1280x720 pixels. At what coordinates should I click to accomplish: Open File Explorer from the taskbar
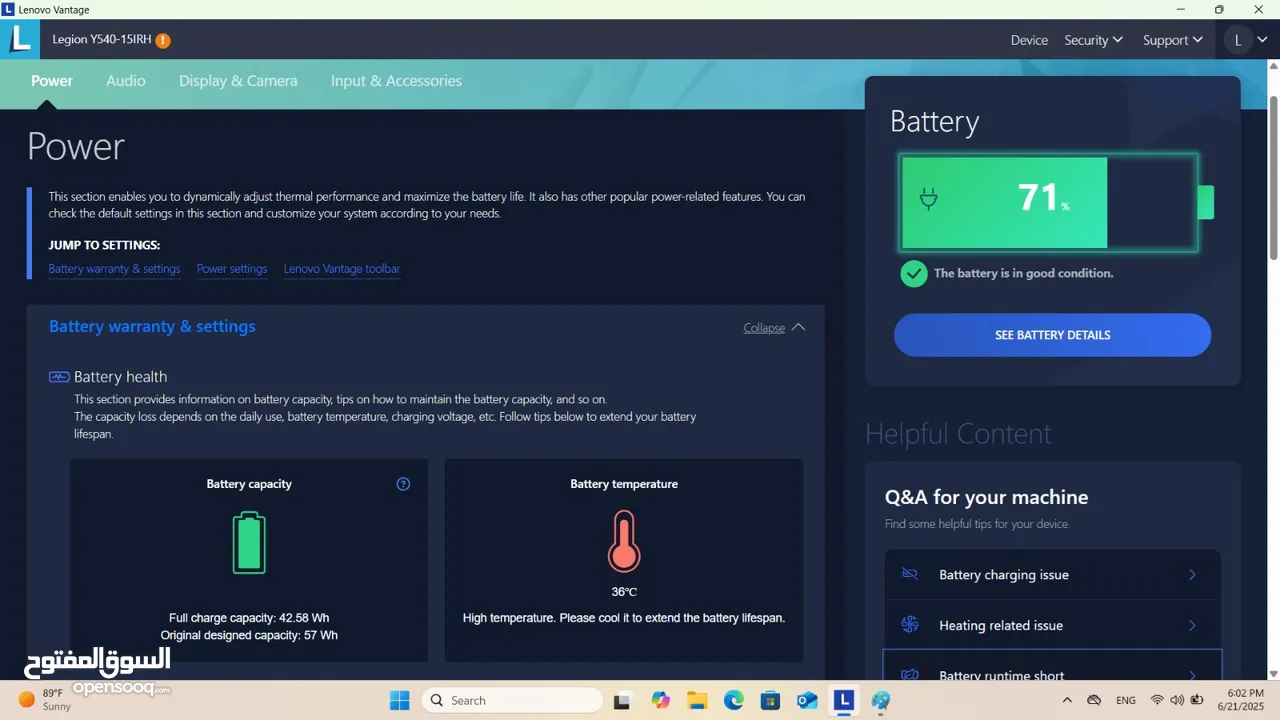pyautogui.click(x=697, y=700)
